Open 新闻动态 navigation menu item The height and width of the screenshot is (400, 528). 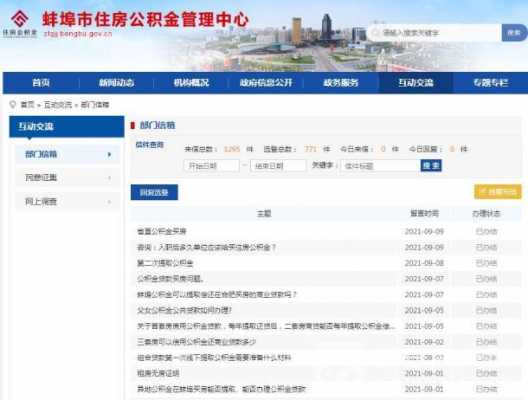tap(117, 83)
